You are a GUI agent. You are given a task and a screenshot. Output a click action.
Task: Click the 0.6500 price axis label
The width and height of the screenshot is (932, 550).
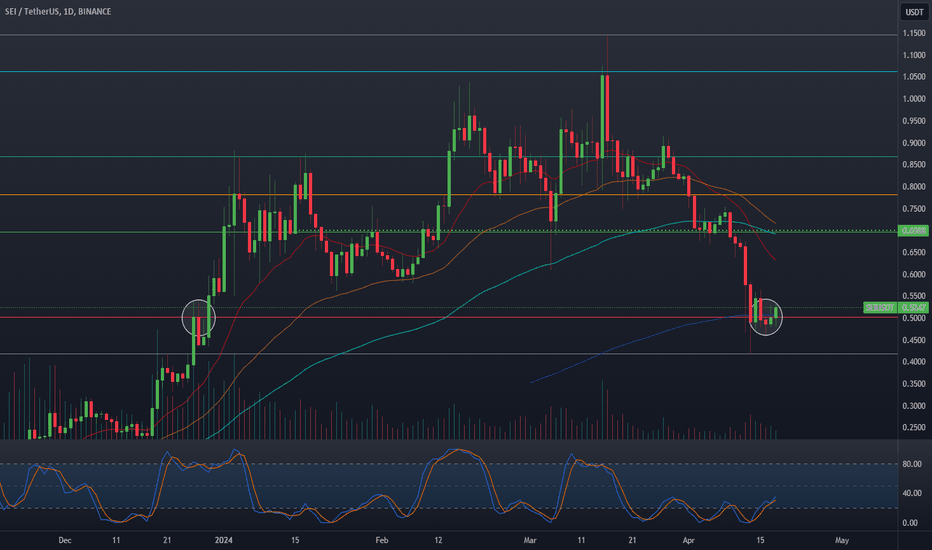pyautogui.click(x=914, y=253)
